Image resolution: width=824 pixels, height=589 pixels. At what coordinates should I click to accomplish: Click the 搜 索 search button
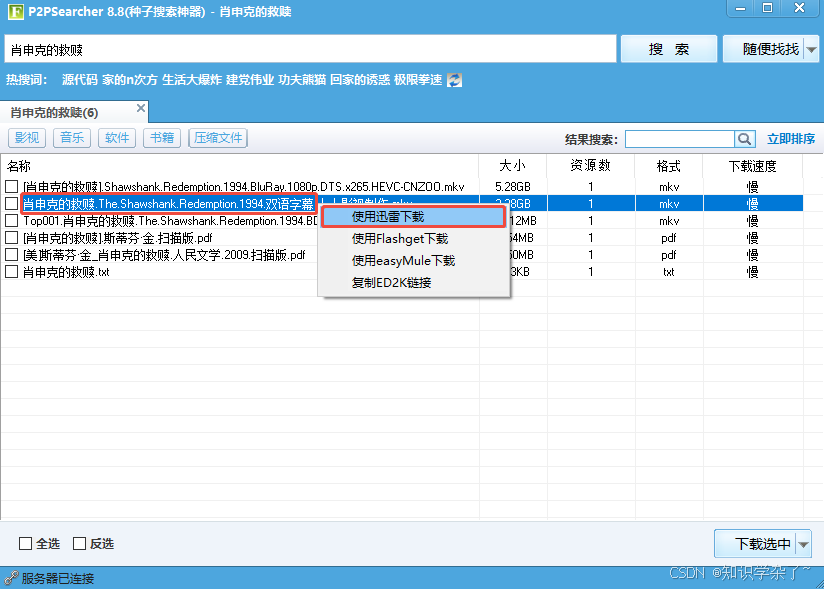pos(668,49)
